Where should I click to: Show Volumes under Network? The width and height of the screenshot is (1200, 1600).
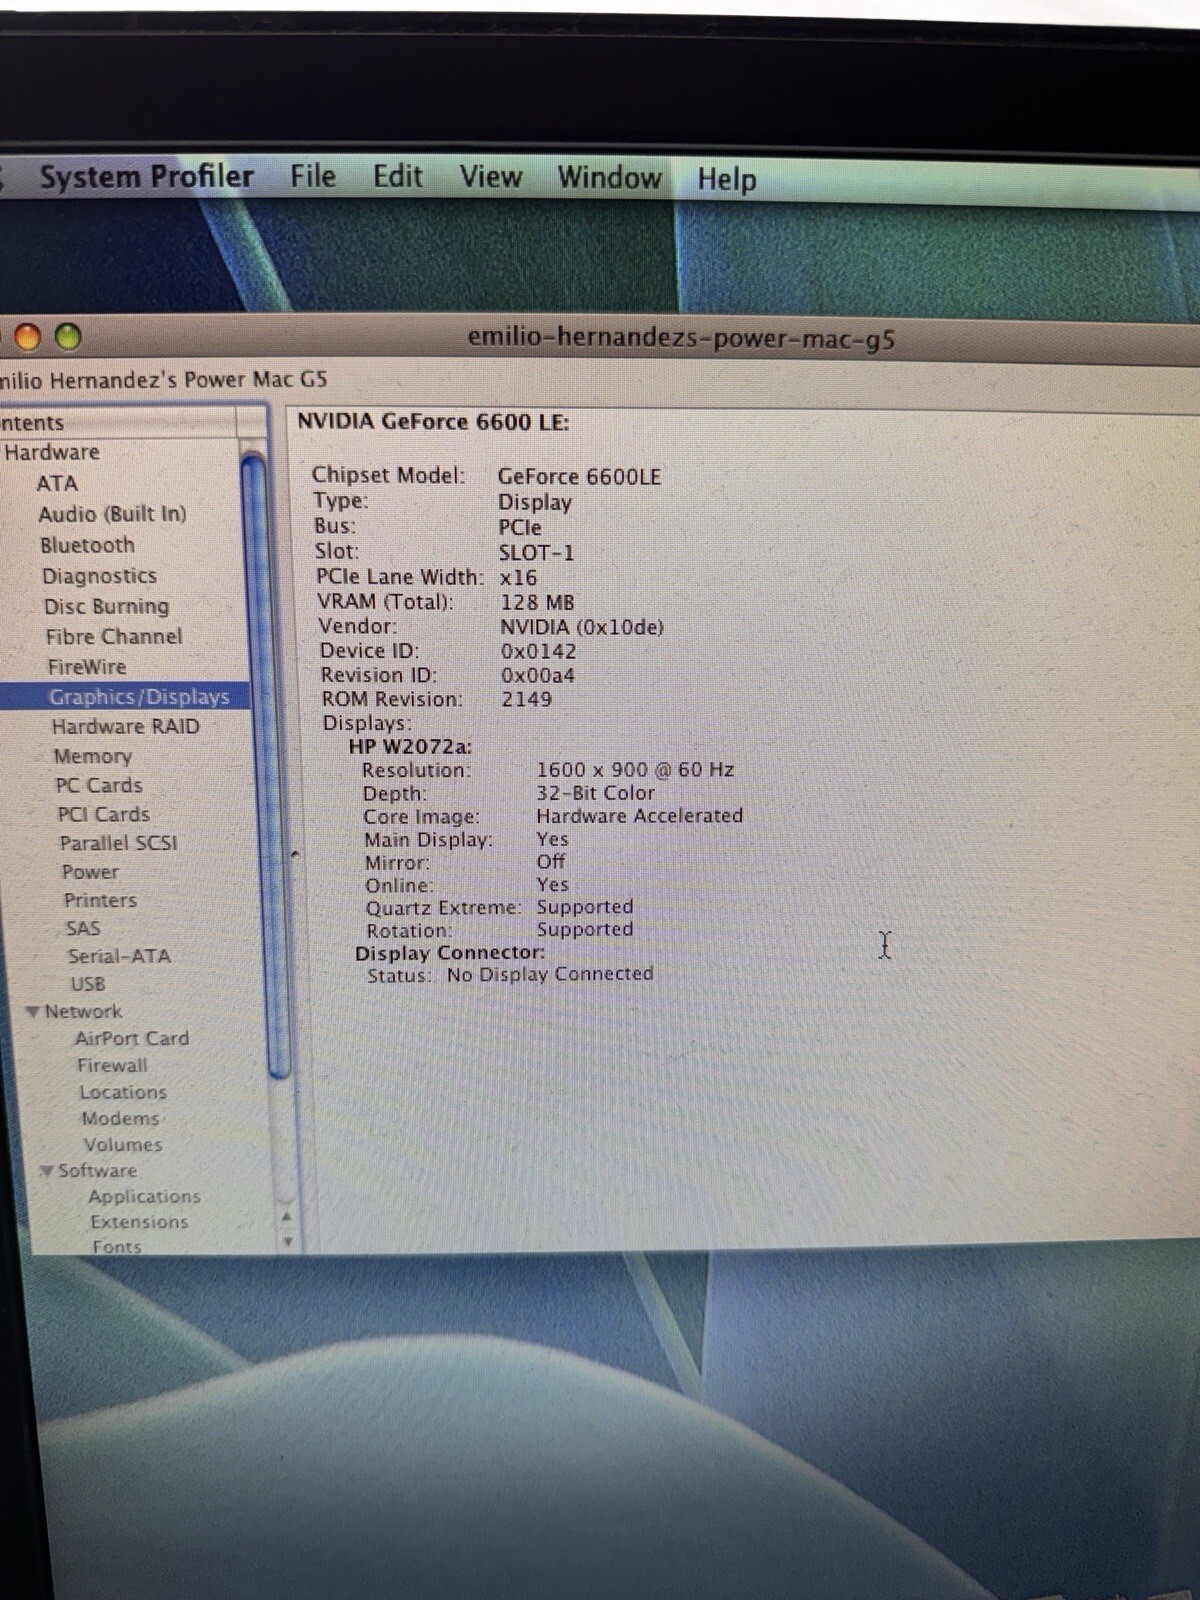click(x=123, y=1144)
